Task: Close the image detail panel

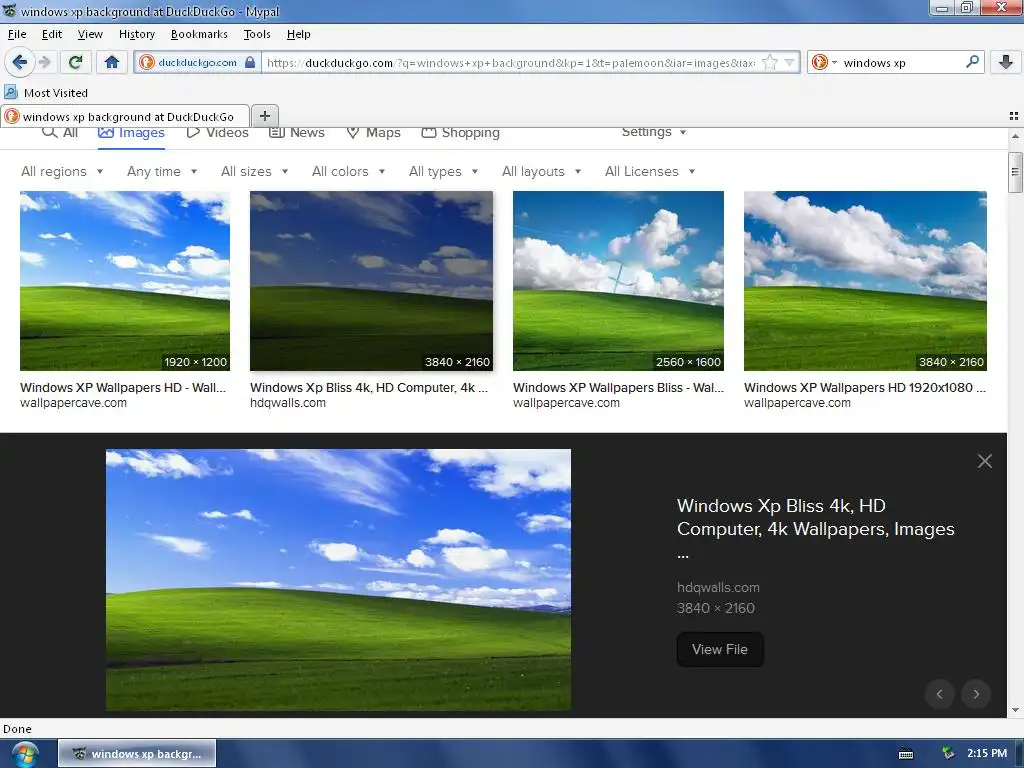Action: pyautogui.click(x=984, y=461)
